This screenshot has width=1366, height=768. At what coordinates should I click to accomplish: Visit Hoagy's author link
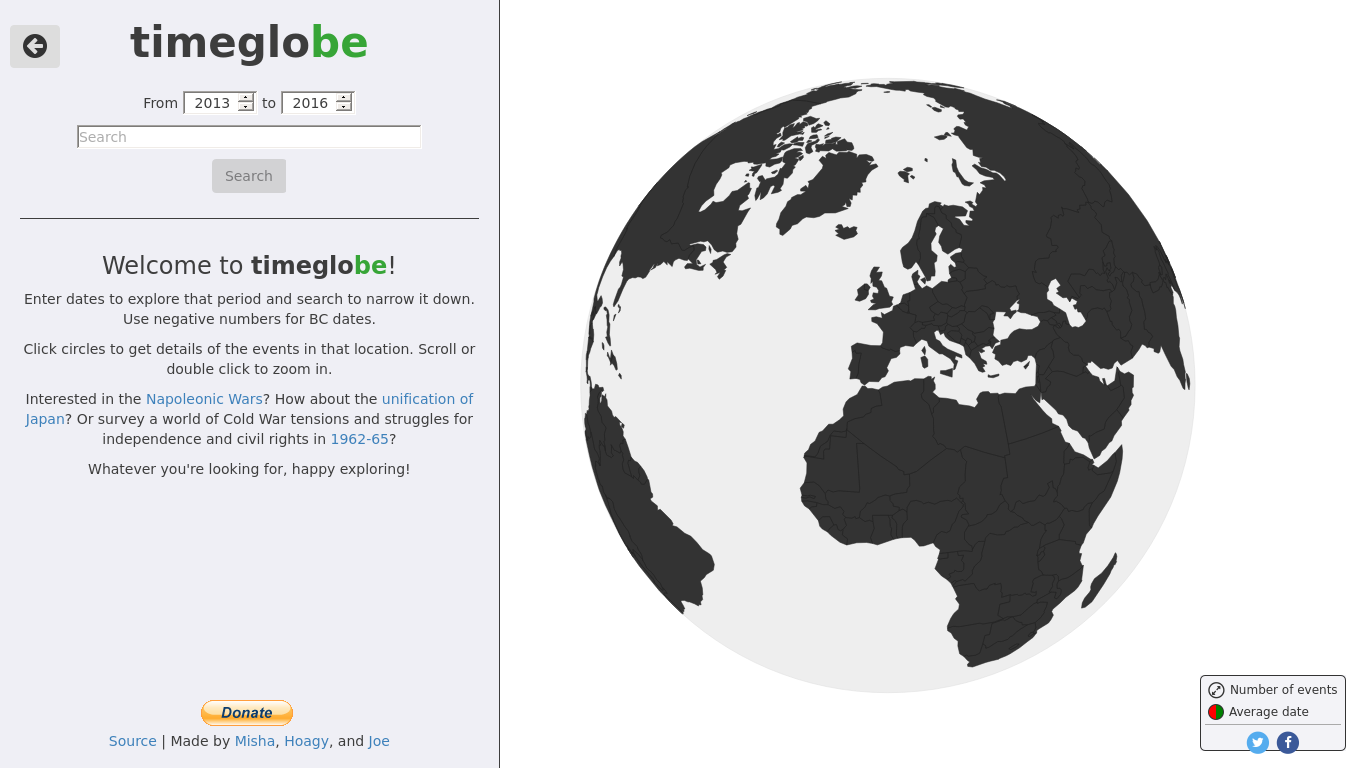pos(306,741)
